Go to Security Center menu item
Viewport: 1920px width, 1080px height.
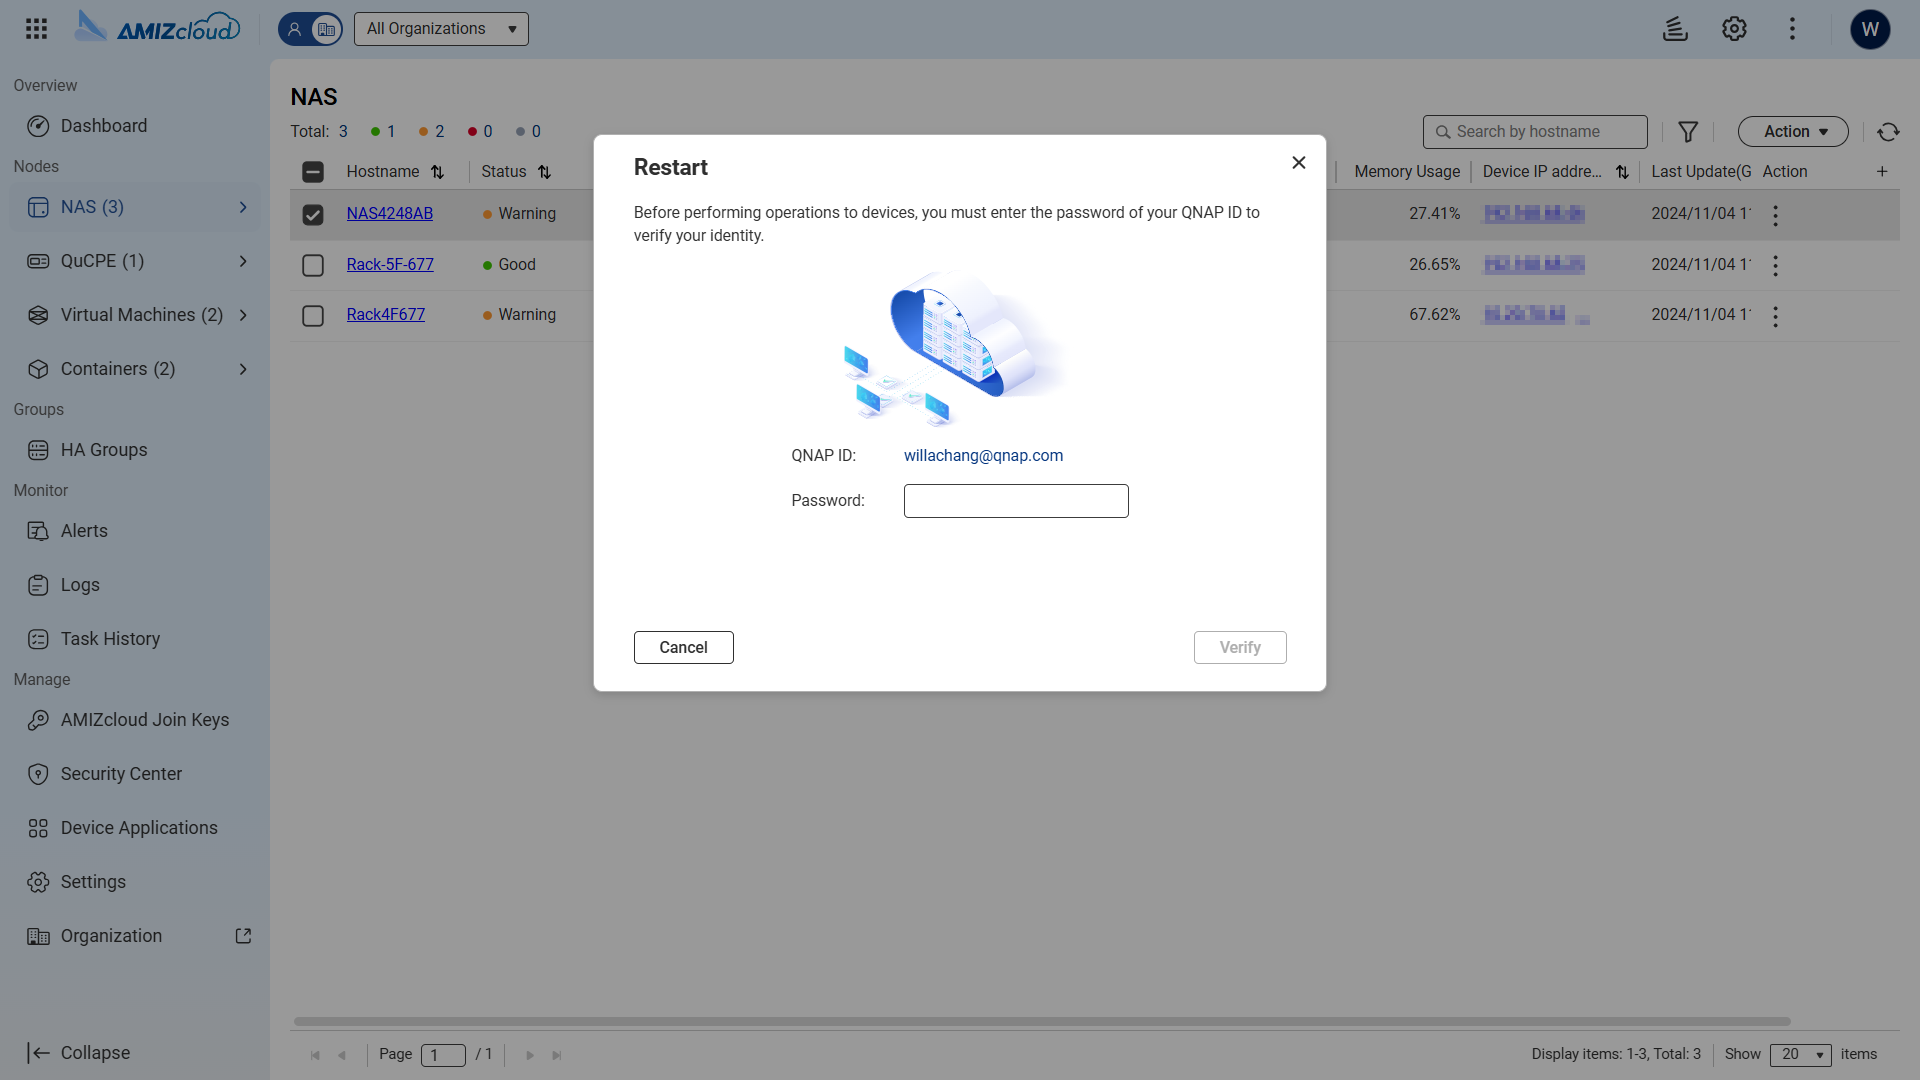tap(121, 774)
